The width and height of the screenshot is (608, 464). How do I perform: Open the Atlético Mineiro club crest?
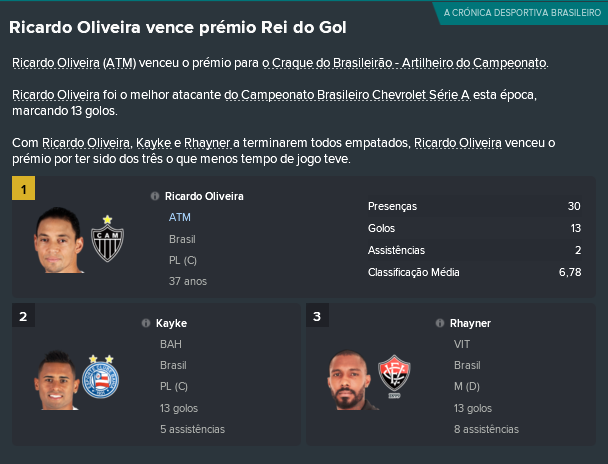(x=107, y=239)
